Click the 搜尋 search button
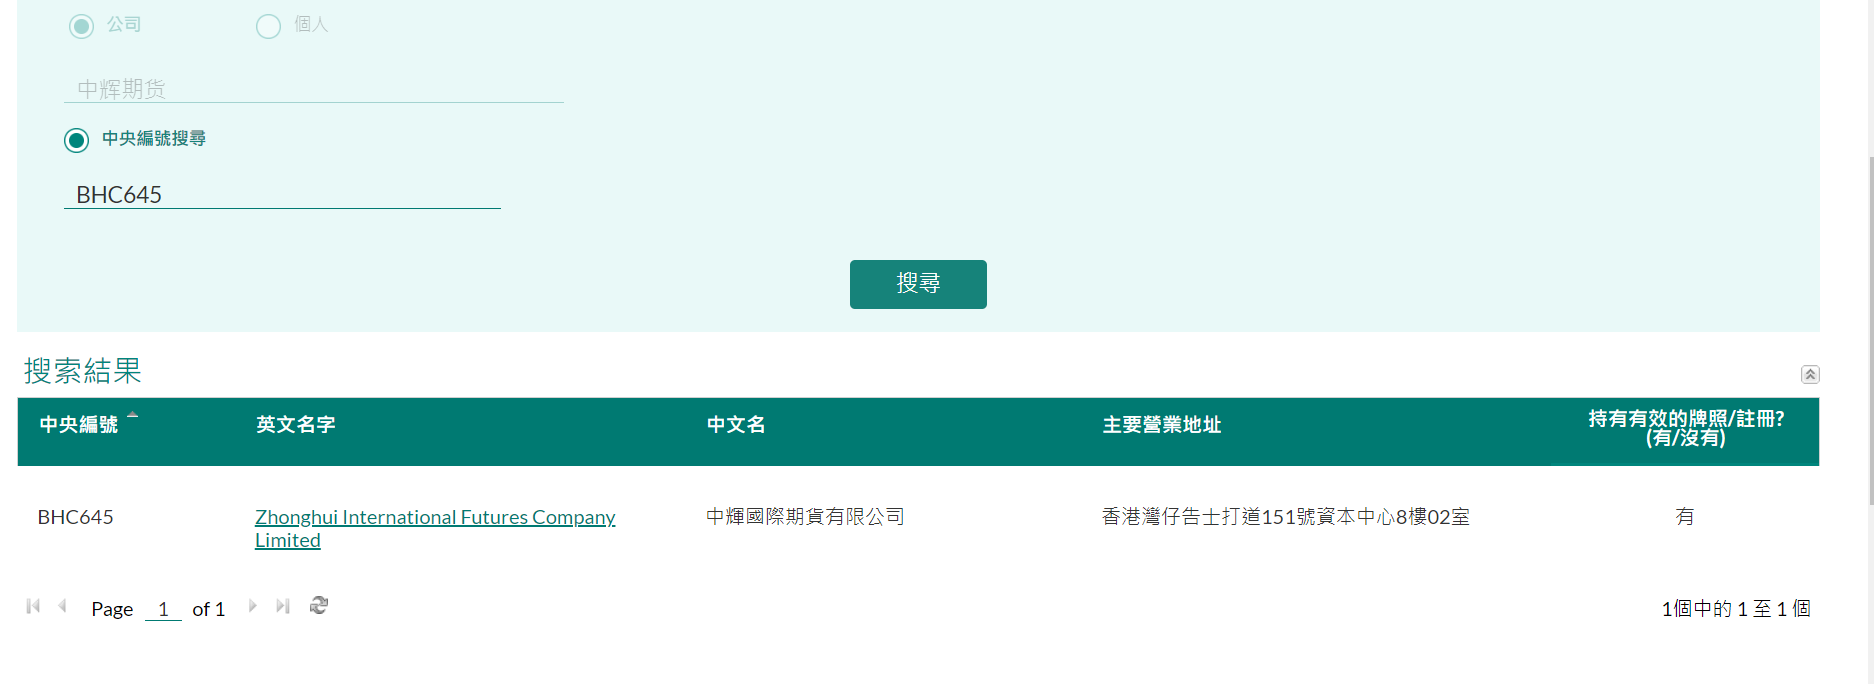1874x684 pixels. coord(918,284)
